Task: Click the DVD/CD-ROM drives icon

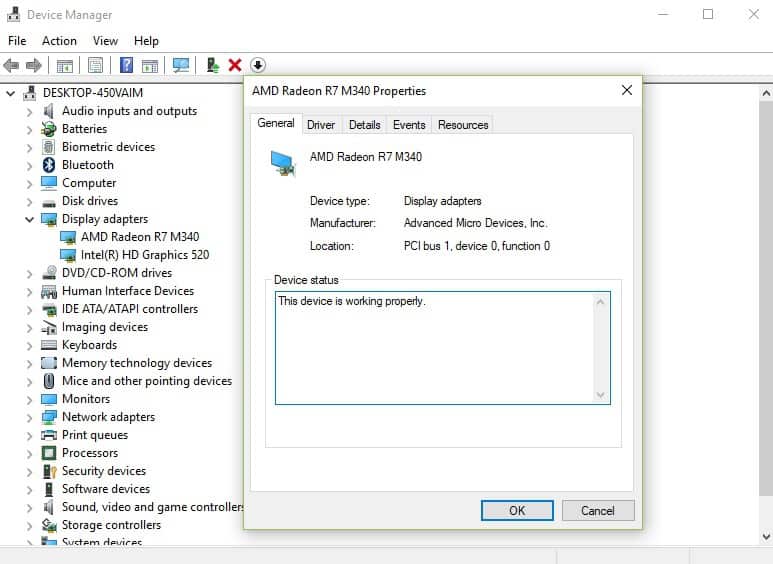Action: click(x=49, y=273)
